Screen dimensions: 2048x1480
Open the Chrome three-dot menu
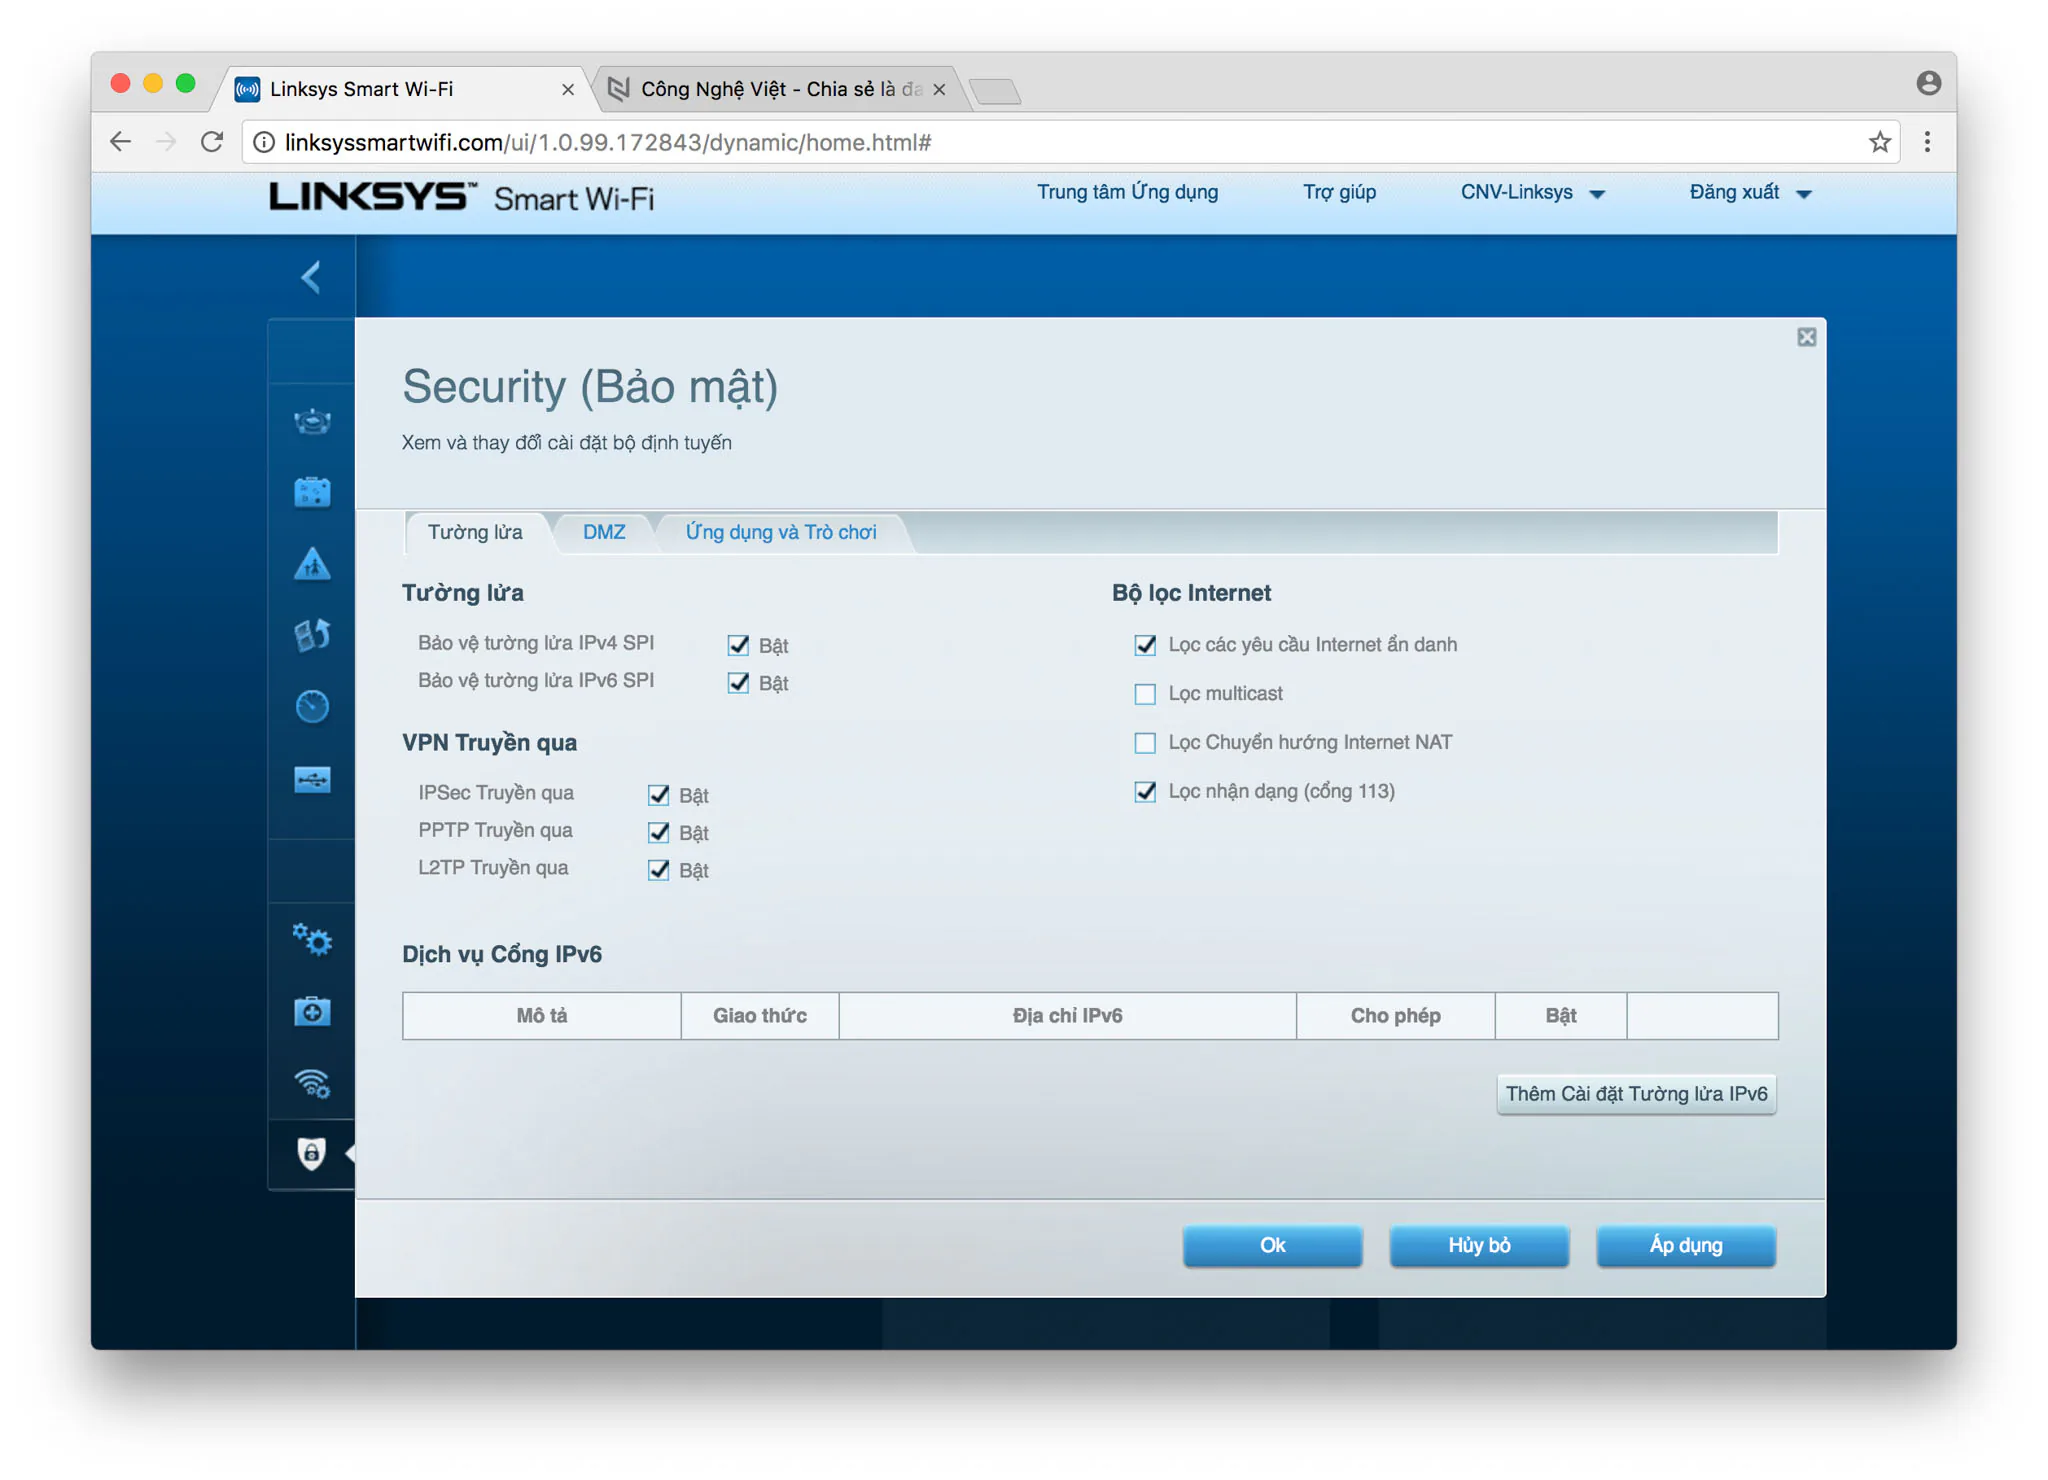[x=1927, y=142]
